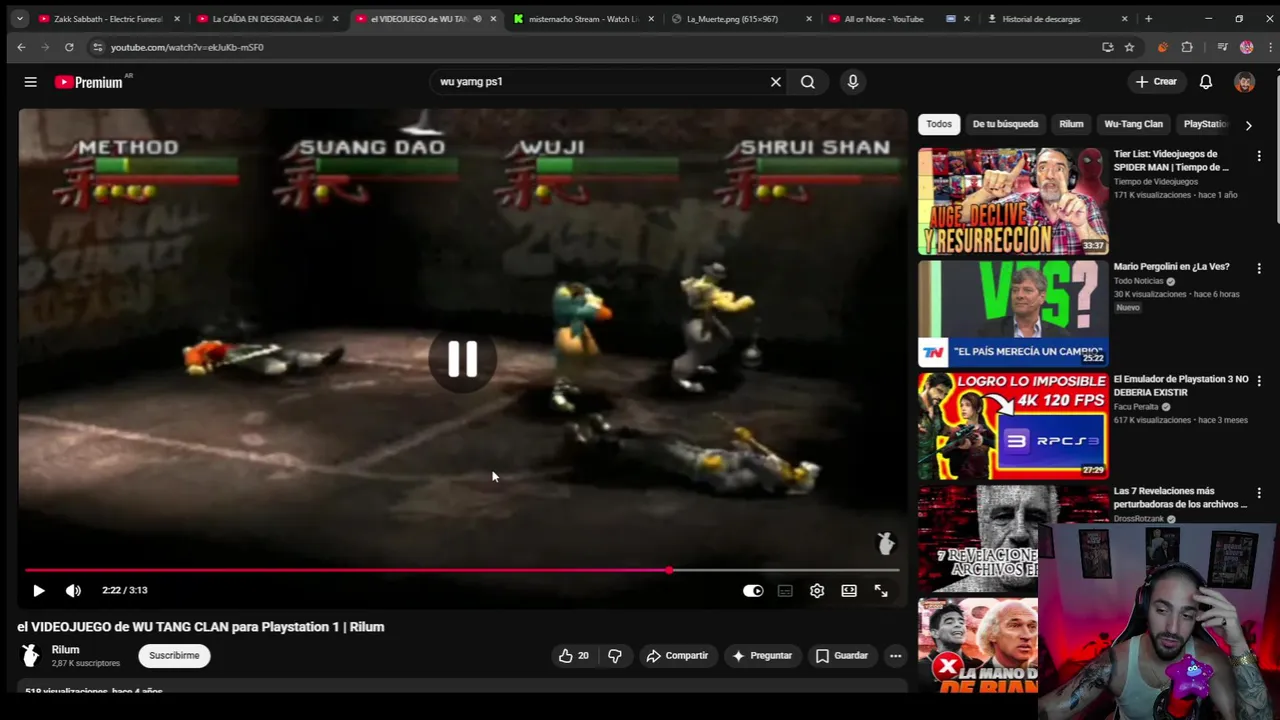Open Mario Pergolini video thumbnail
The image size is (1280, 720).
1013,314
